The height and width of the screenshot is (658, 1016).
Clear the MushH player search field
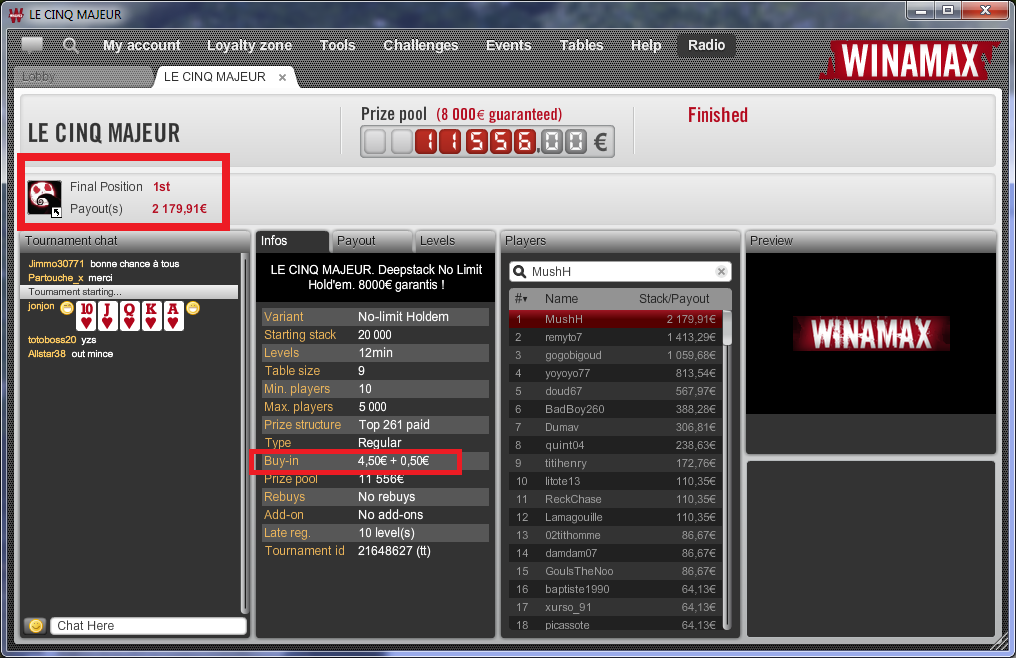(721, 272)
